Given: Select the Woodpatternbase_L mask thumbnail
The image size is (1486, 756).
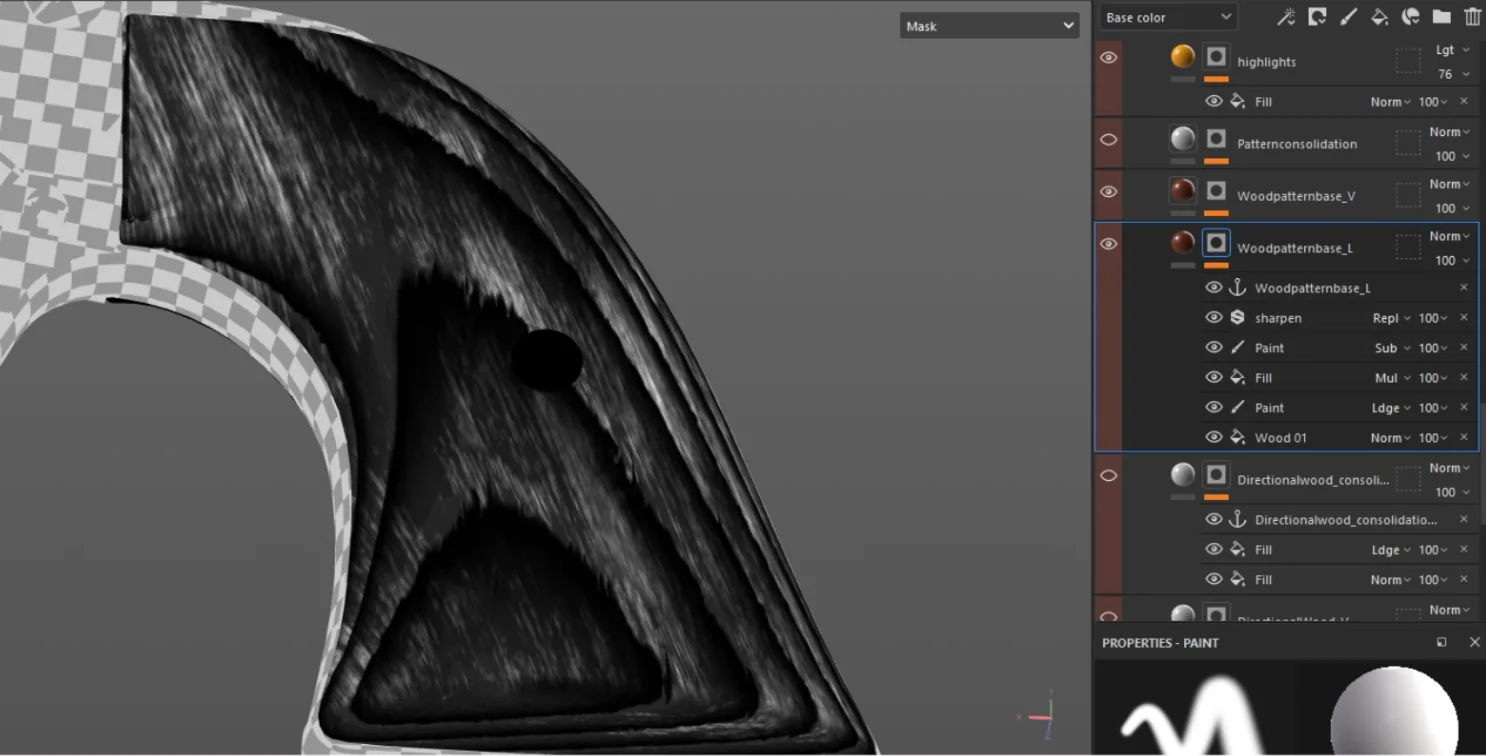Looking at the screenshot, I should click(x=1216, y=243).
